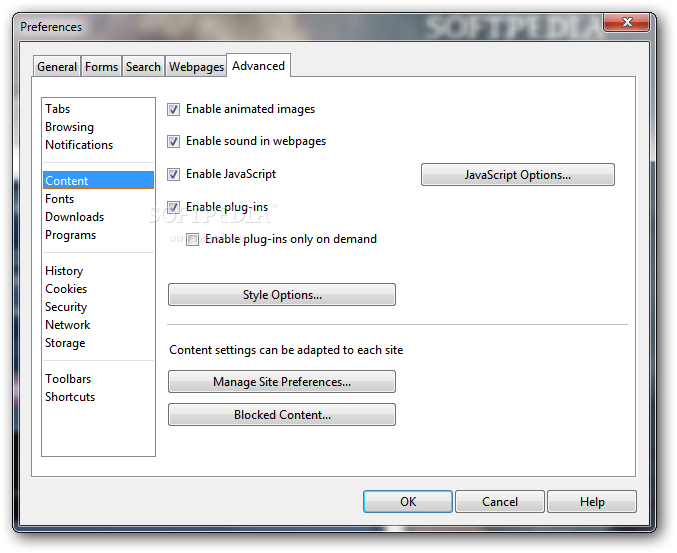Disable the Enable plug-ins checkbox
Screen dimensions: 677x553
point(174,207)
